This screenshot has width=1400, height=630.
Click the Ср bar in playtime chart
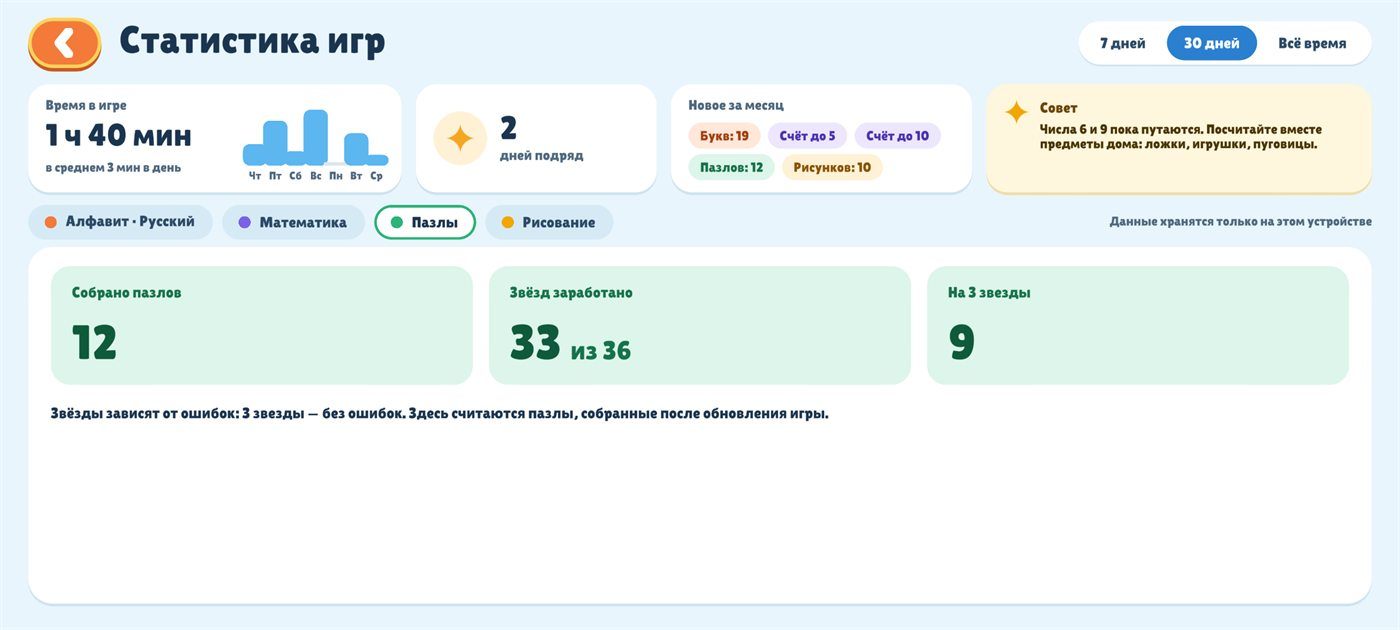coord(377,160)
